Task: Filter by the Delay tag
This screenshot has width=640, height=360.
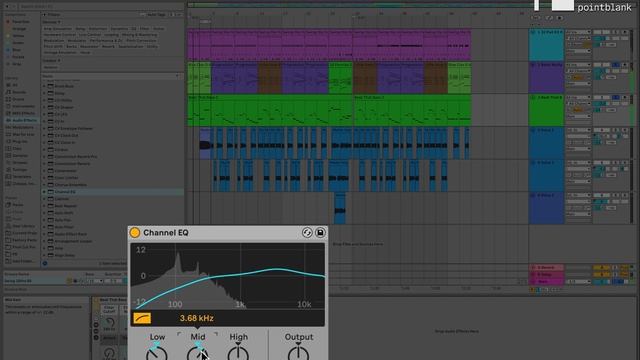Action: coord(80,29)
